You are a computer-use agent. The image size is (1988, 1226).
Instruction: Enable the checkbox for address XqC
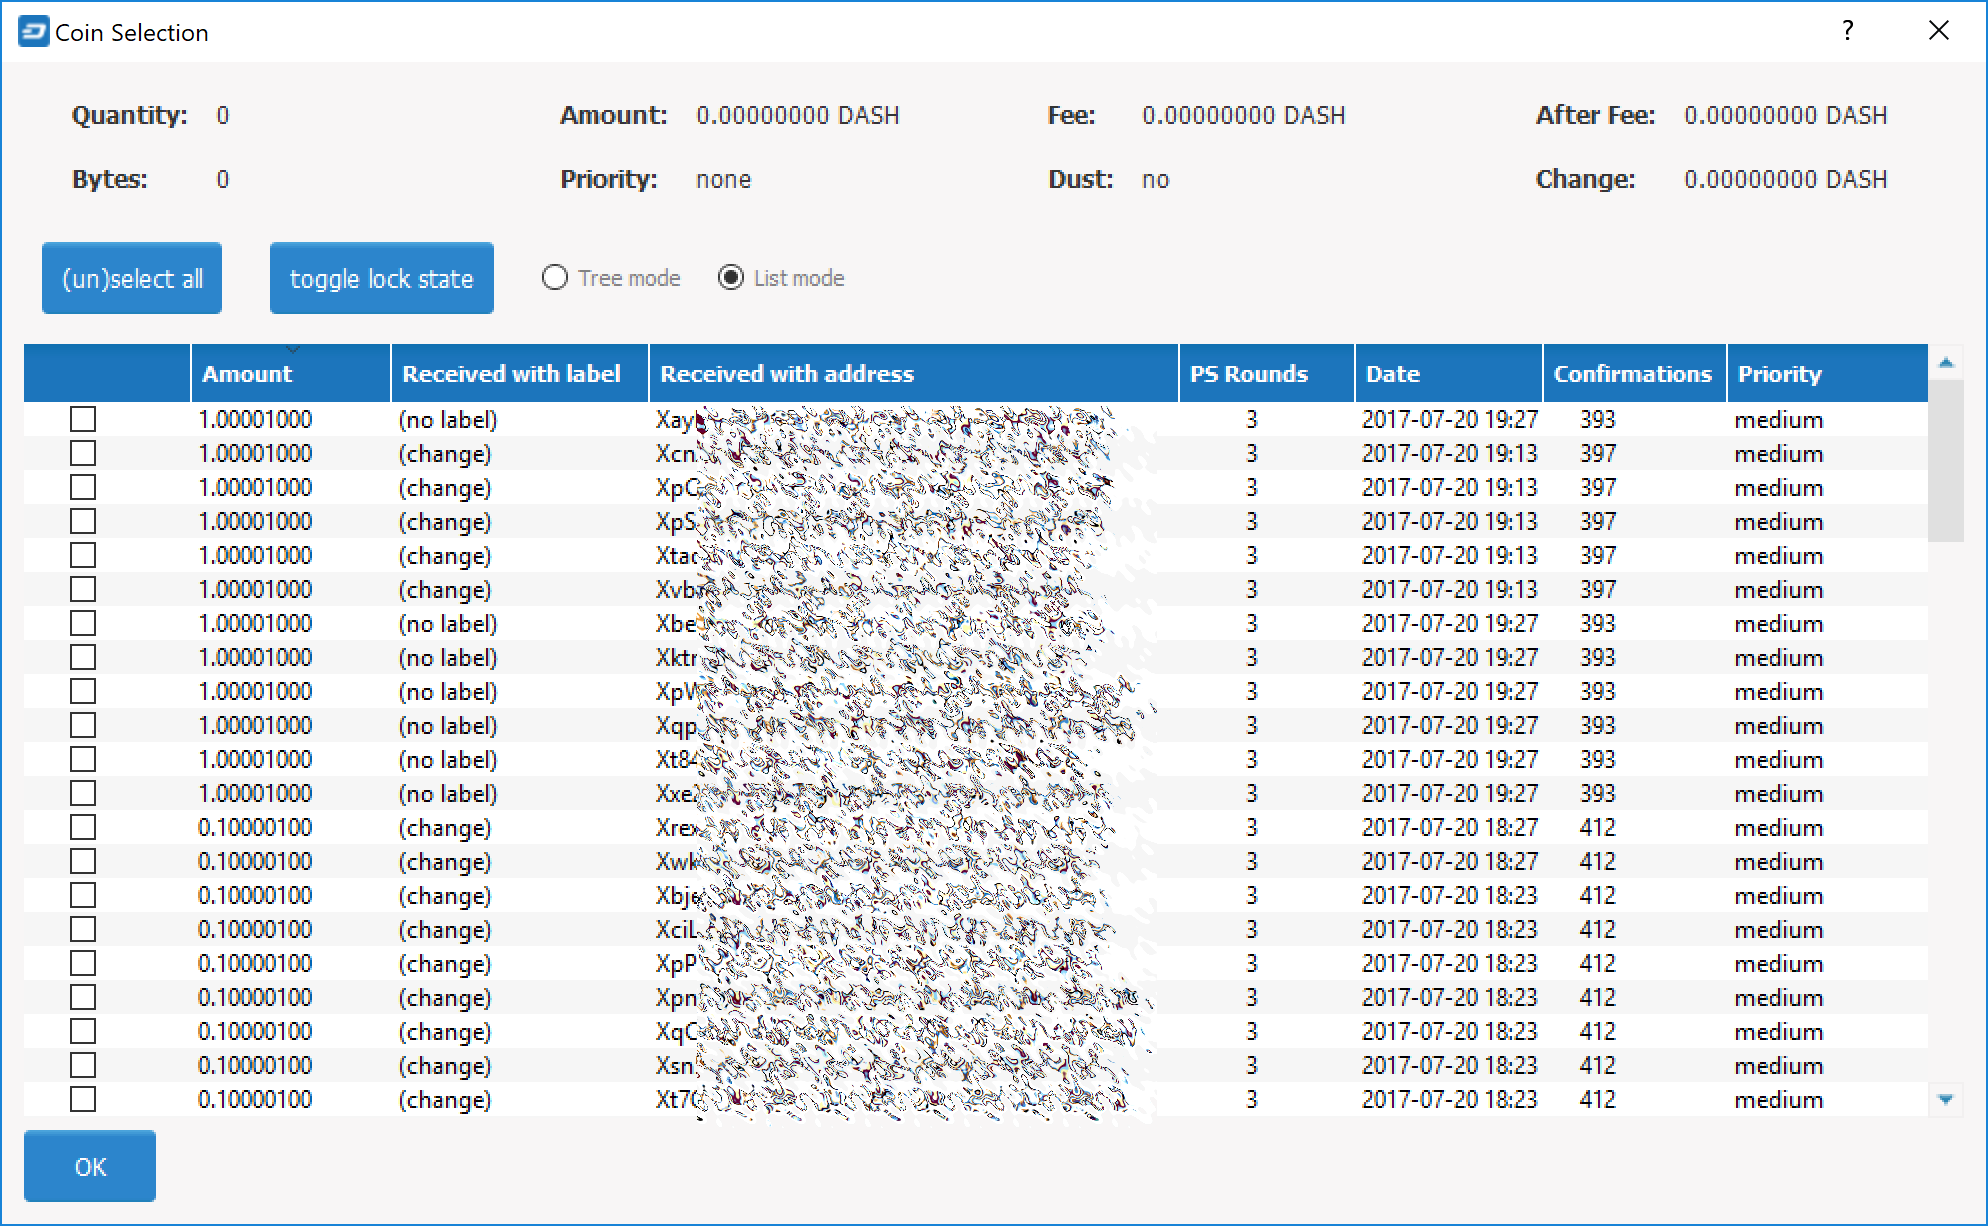tap(83, 1031)
